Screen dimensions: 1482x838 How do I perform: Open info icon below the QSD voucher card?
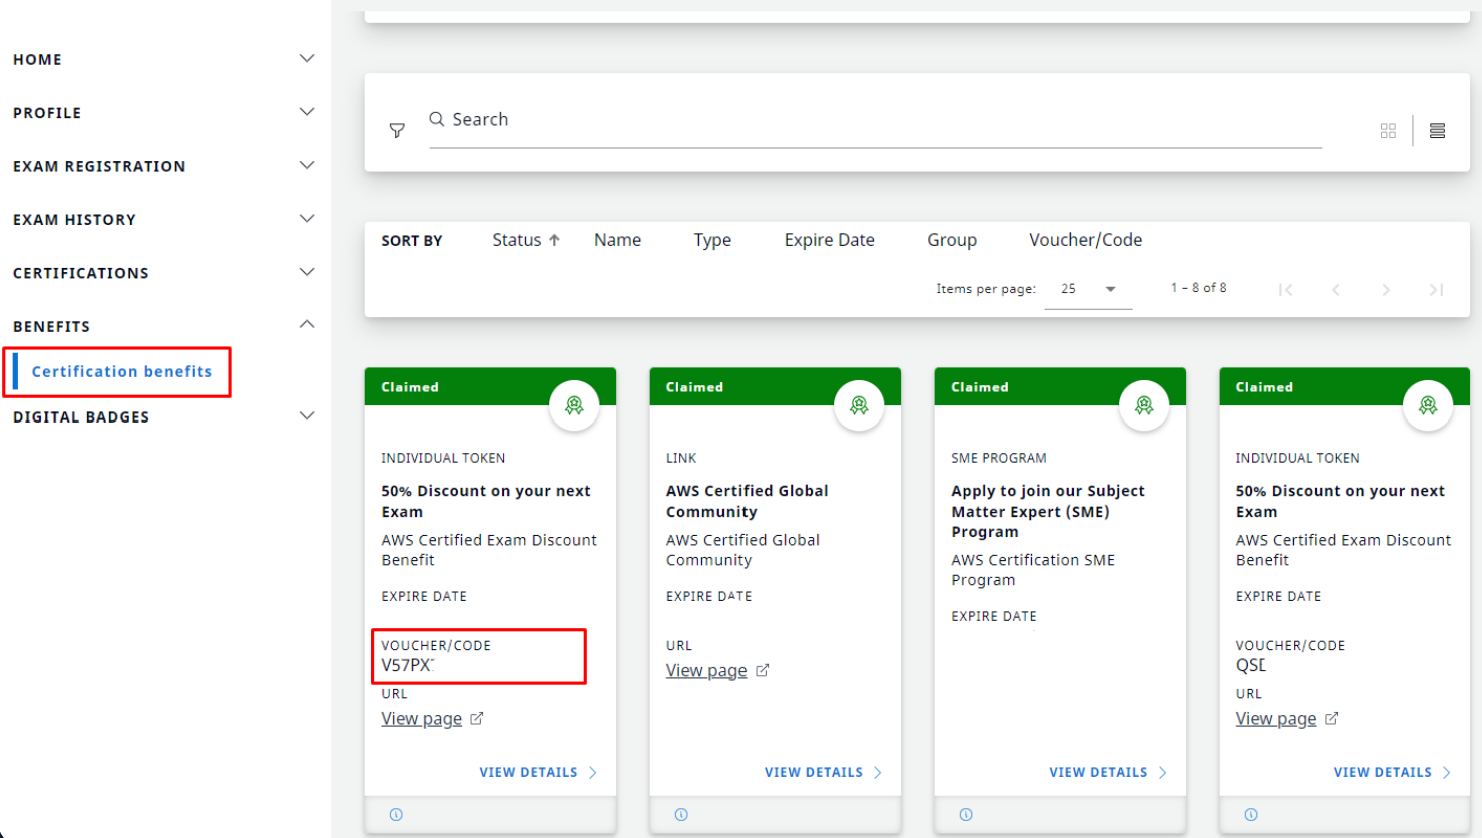click(x=1251, y=815)
